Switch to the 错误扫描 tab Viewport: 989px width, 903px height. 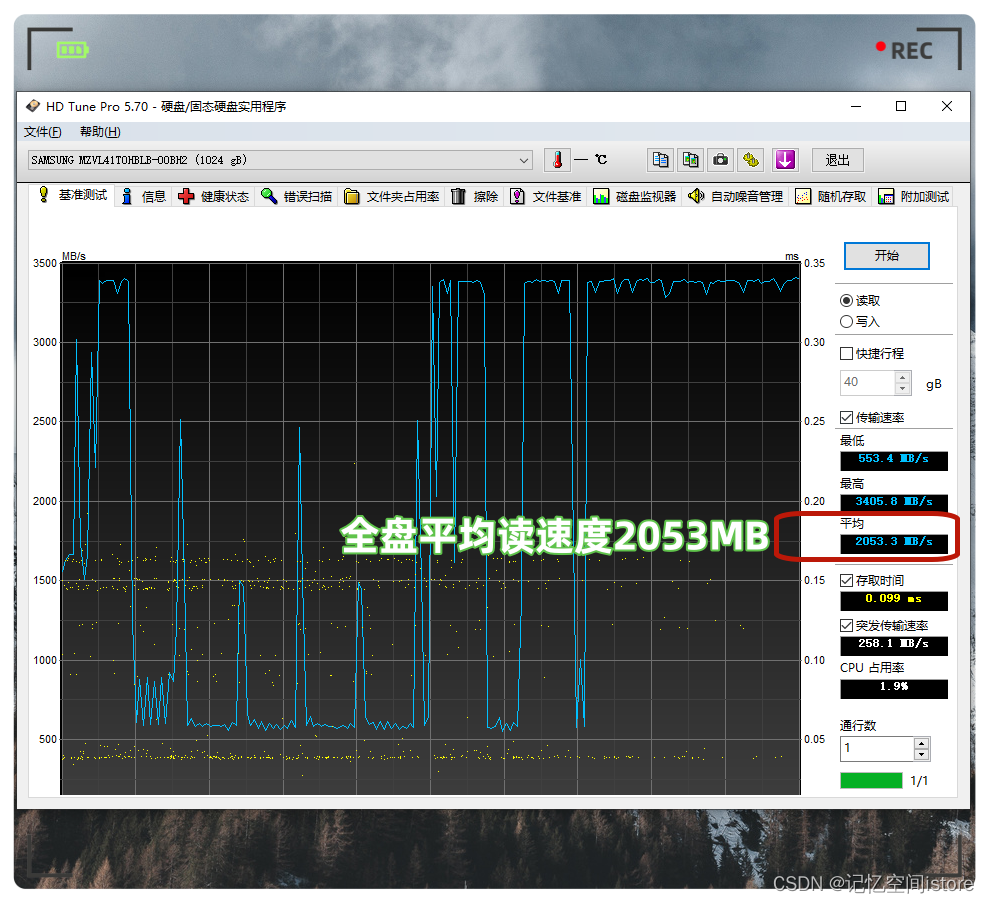(x=296, y=197)
